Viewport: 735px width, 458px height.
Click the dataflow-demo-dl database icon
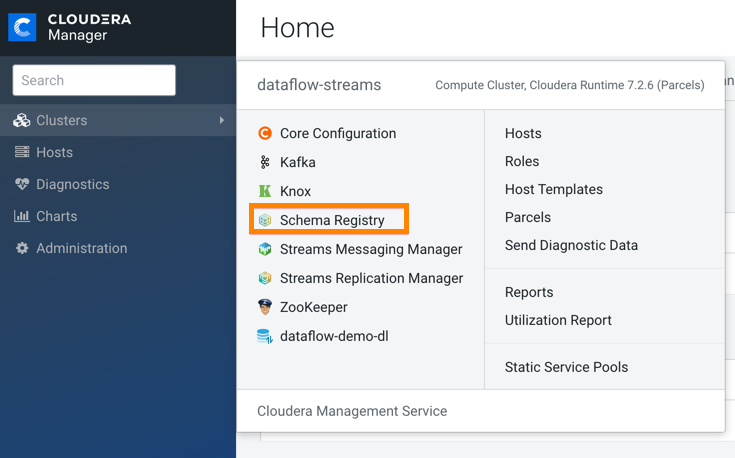click(265, 336)
